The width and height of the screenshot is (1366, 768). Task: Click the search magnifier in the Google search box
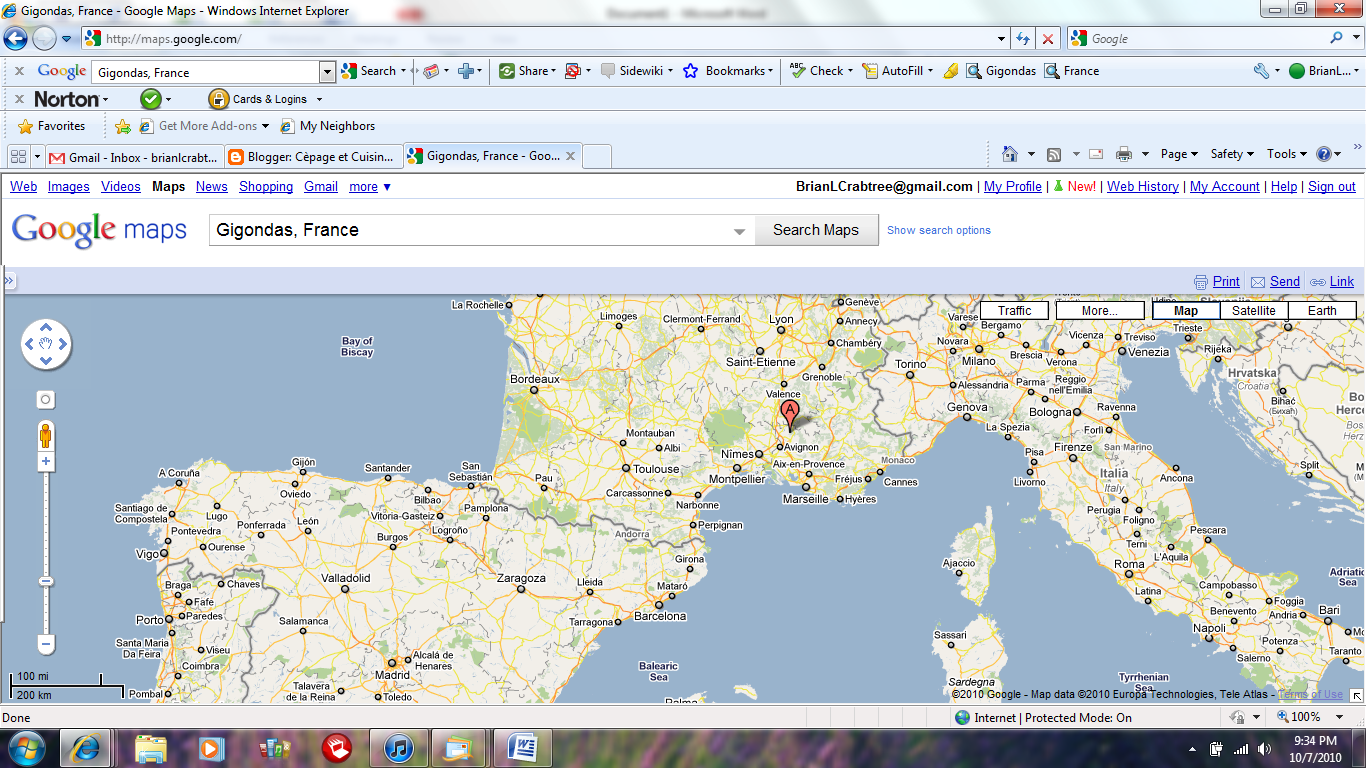[1337, 38]
